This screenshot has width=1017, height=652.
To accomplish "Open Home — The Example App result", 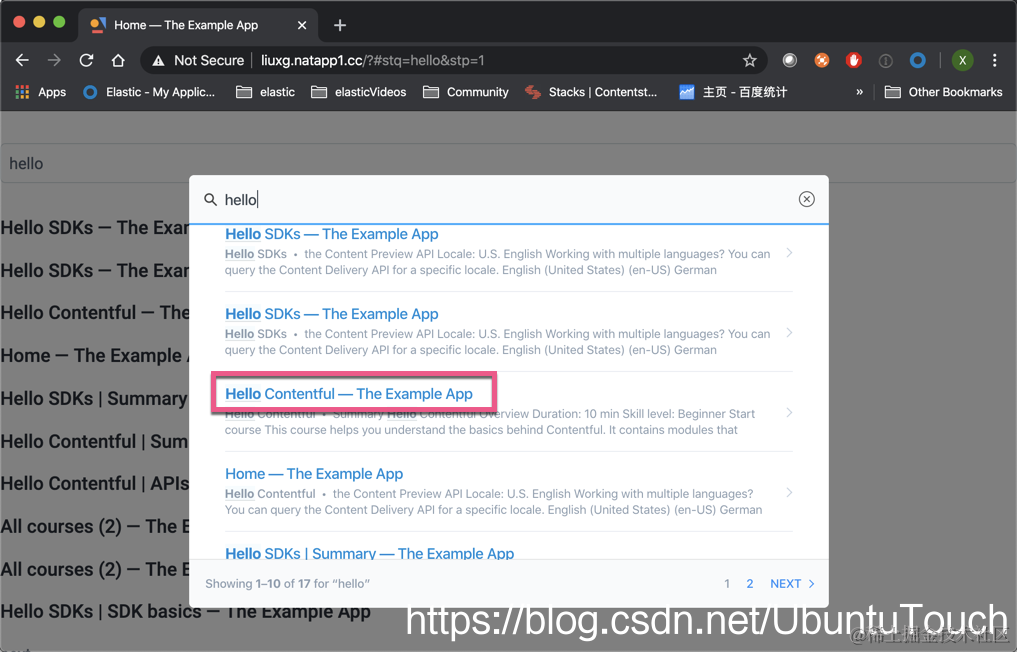I will click(x=314, y=474).
